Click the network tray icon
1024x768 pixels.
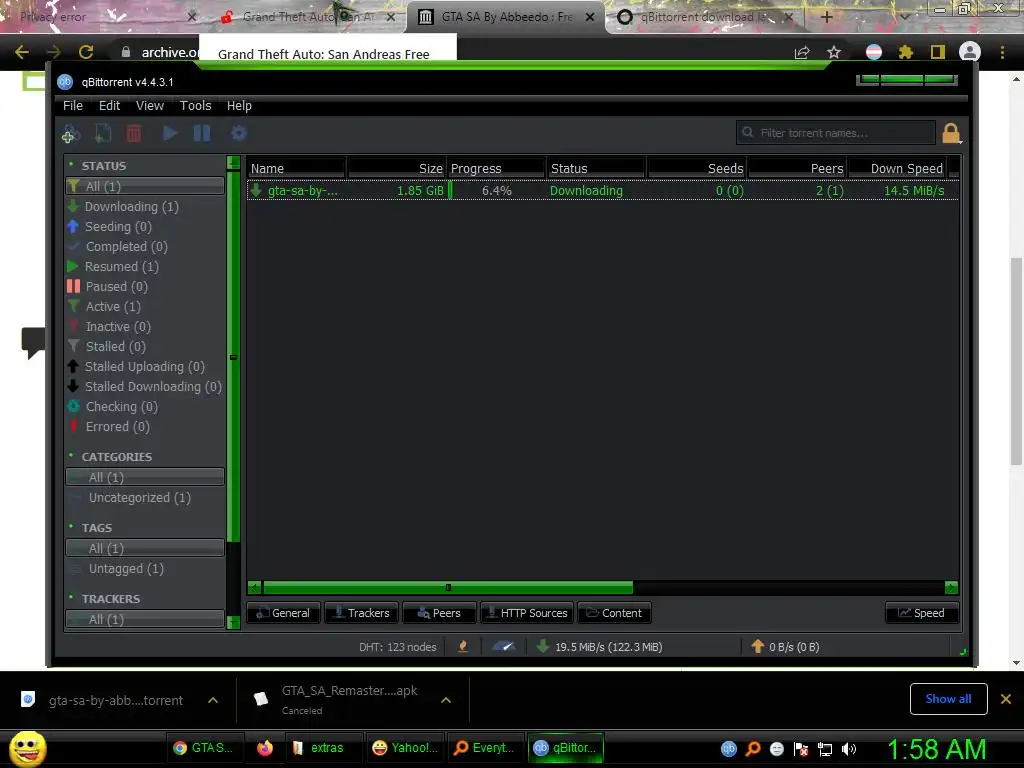pyautogui.click(x=825, y=748)
